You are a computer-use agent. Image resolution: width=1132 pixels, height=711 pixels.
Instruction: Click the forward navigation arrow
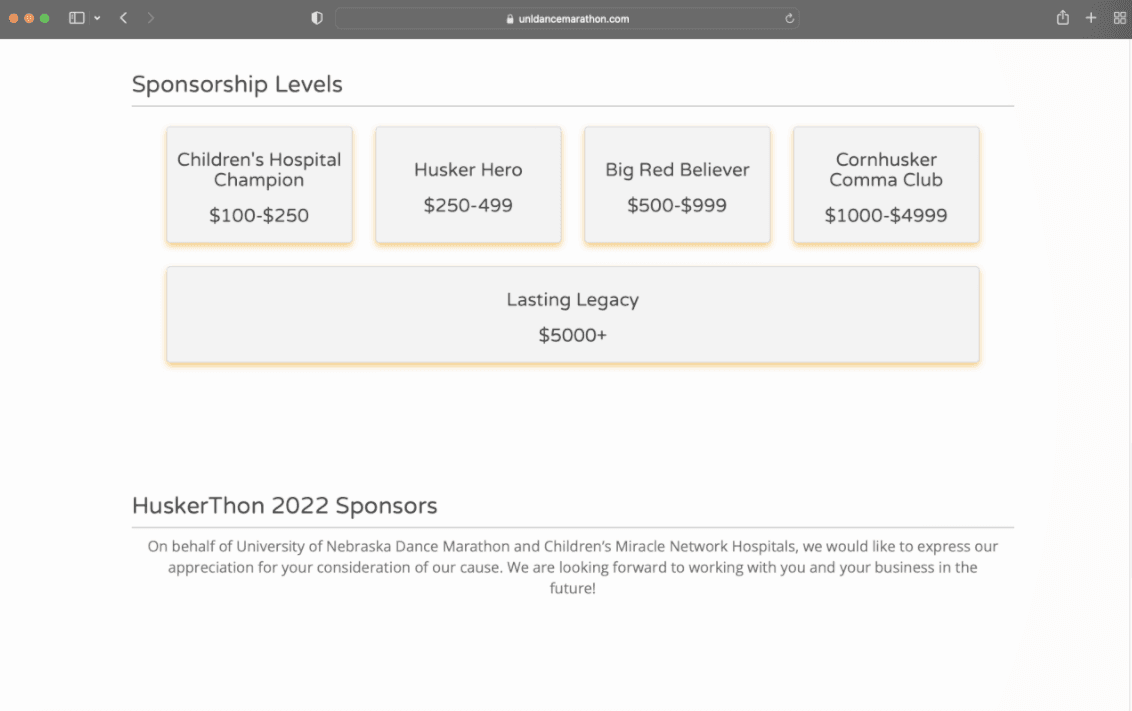click(151, 18)
